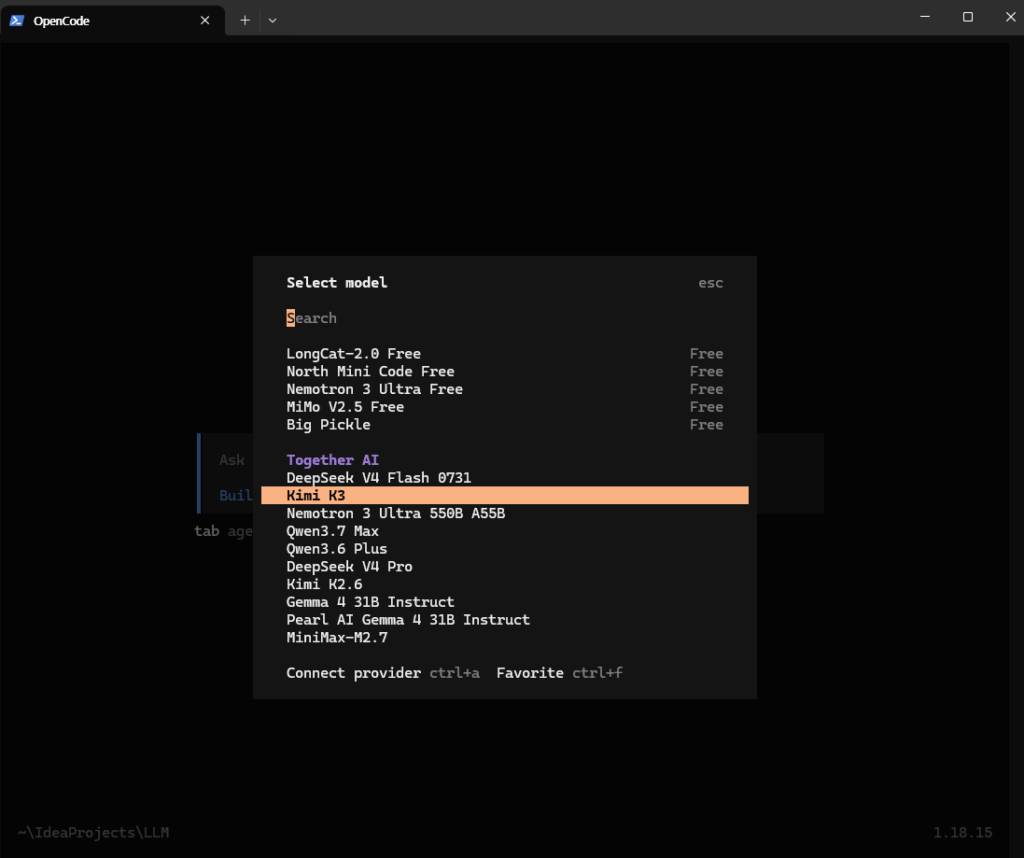Click Favorite option
1024x858 pixels.
pyautogui.click(x=559, y=673)
